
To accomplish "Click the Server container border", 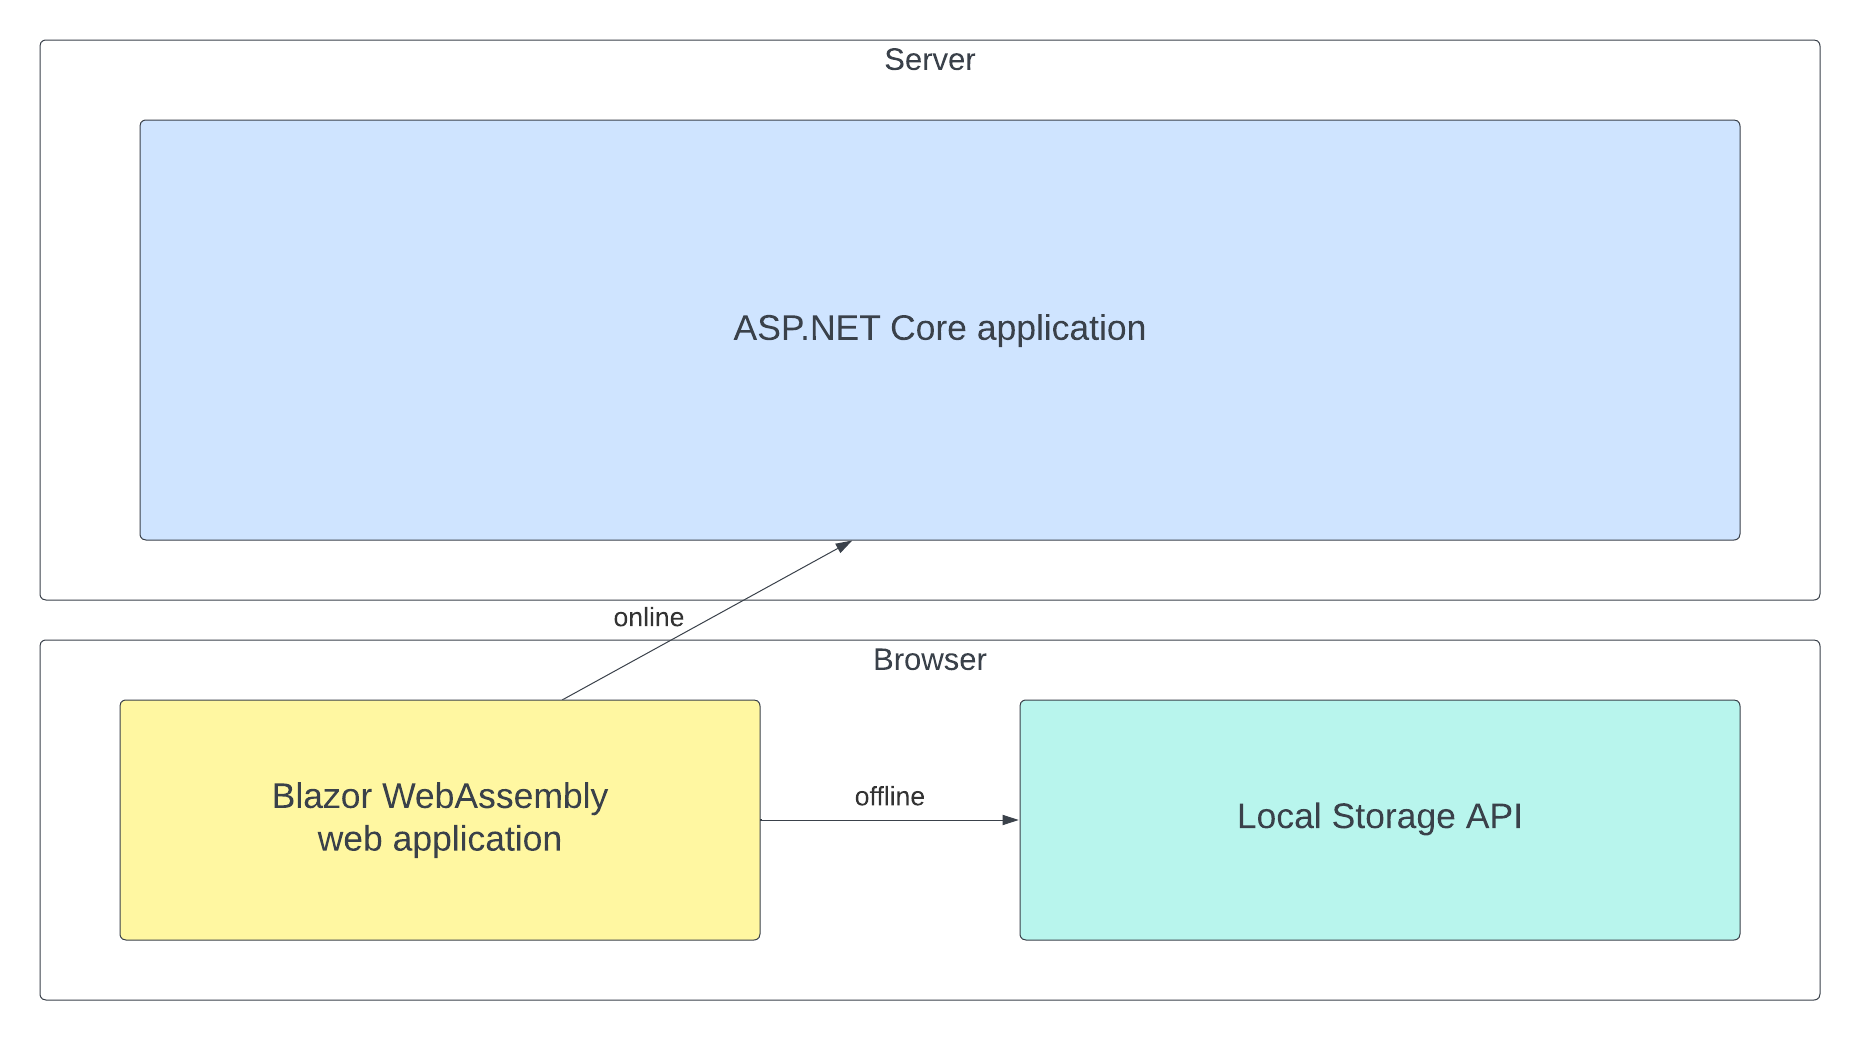I will point(930,41).
